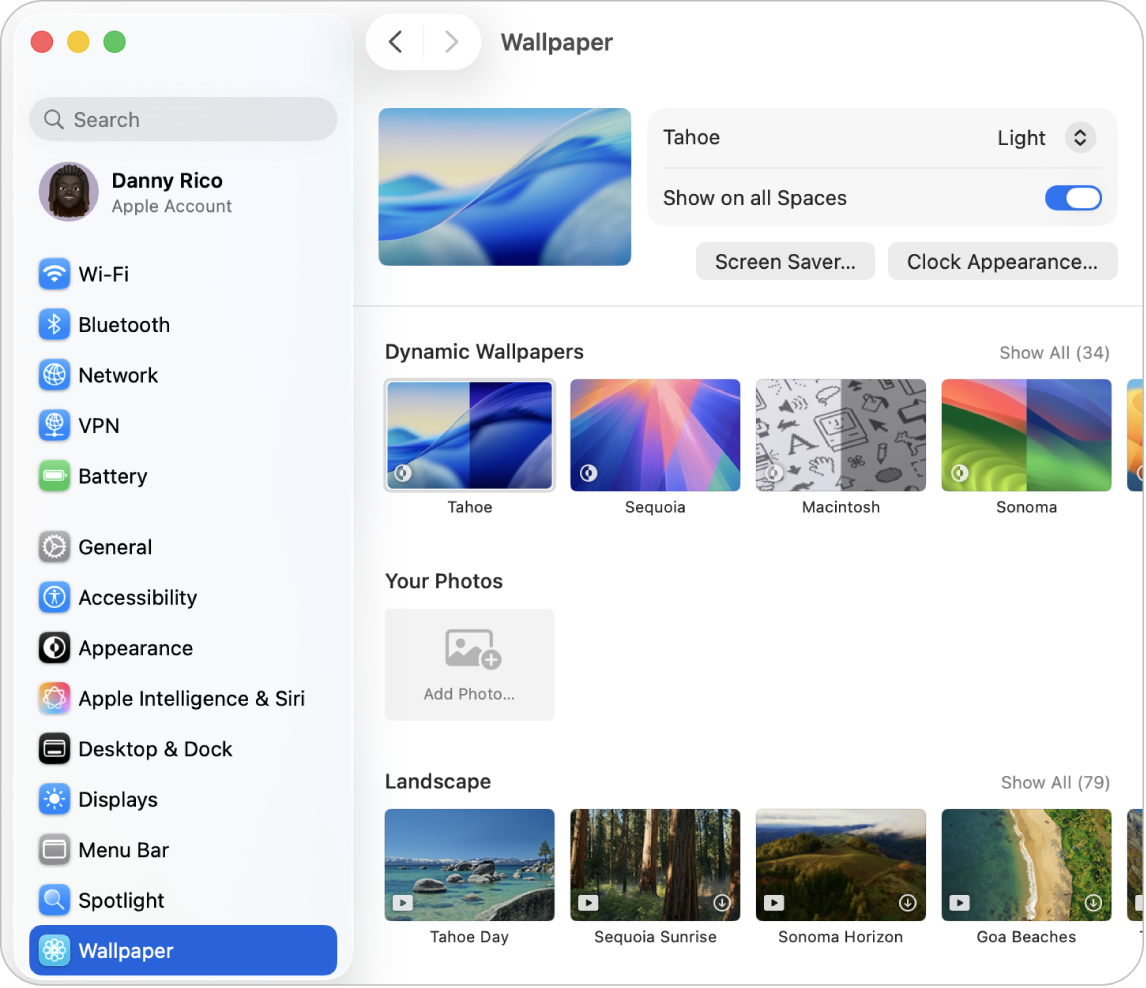Open Bluetooth settings from the sidebar
1146x988 pixels.
(123, 324)
